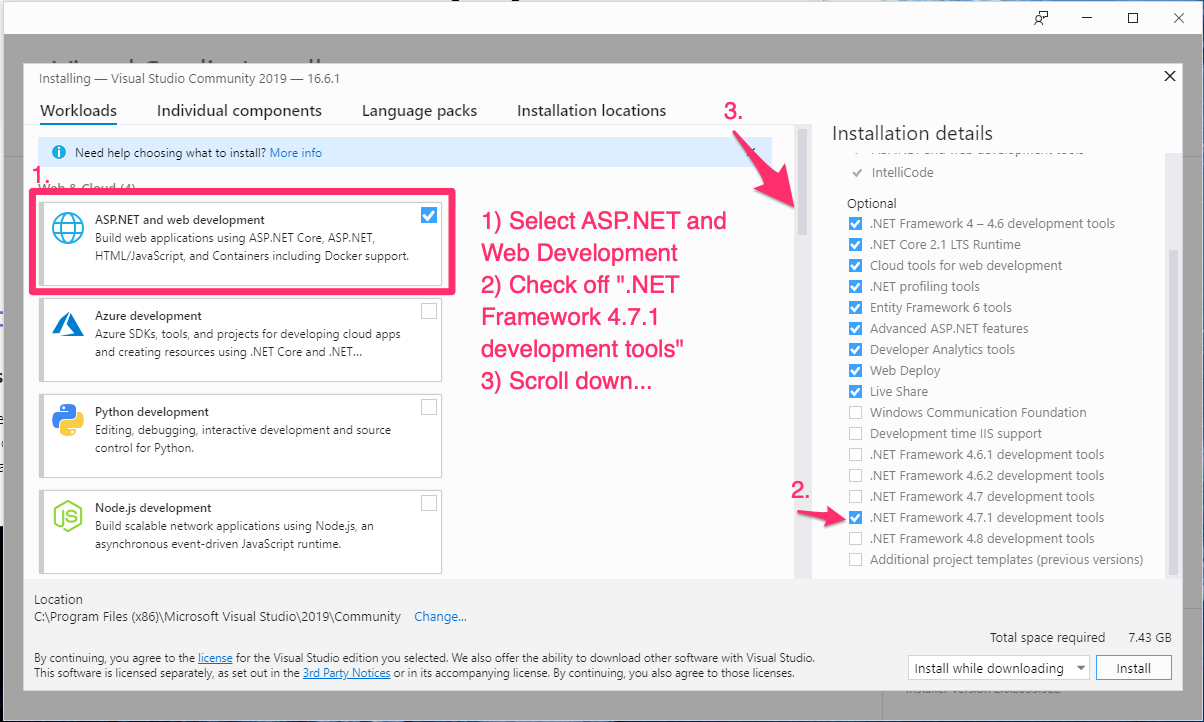Switch to the Individual components tab
Screen dimensions: 1204x722
[239, 111]
